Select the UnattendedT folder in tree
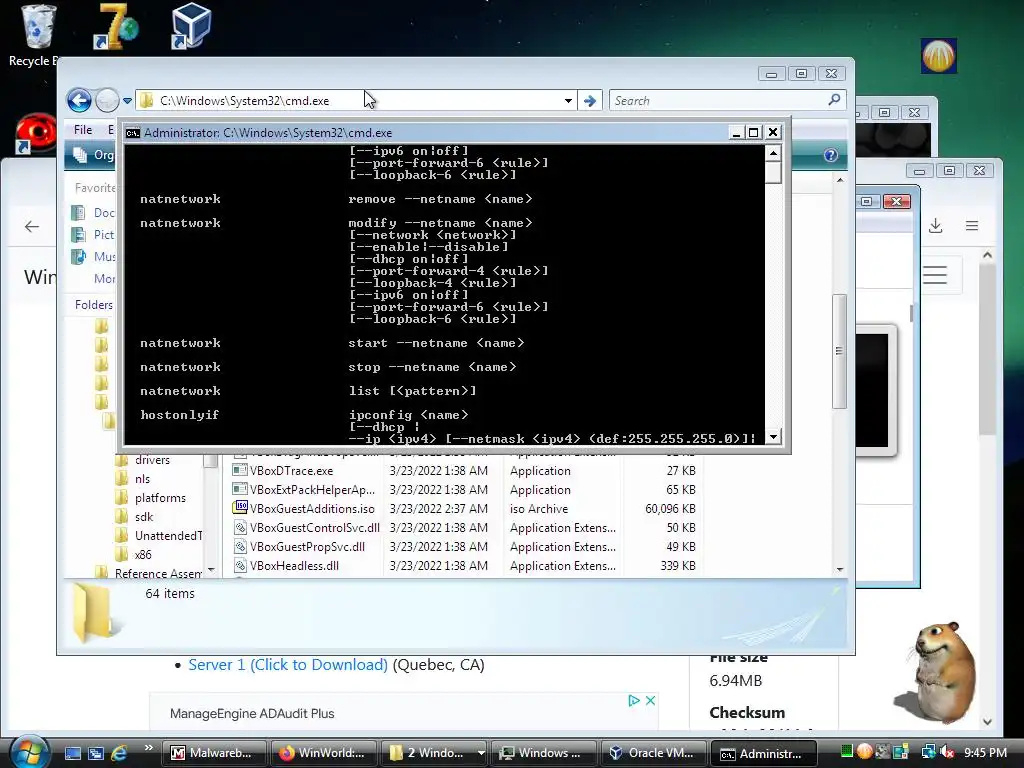This screenshot has width=1024, height=768. [168, 536]
